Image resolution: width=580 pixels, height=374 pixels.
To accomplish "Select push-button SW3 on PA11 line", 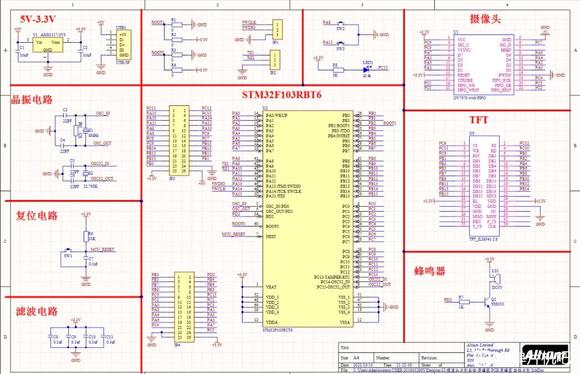I will [x=340, y=45].
